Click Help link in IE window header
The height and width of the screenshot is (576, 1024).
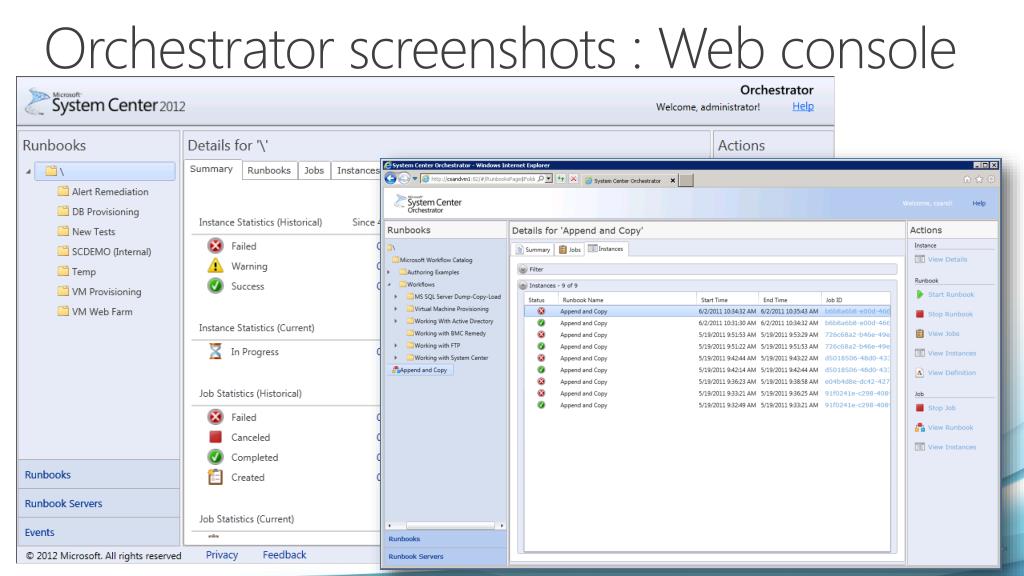(979, 204)
